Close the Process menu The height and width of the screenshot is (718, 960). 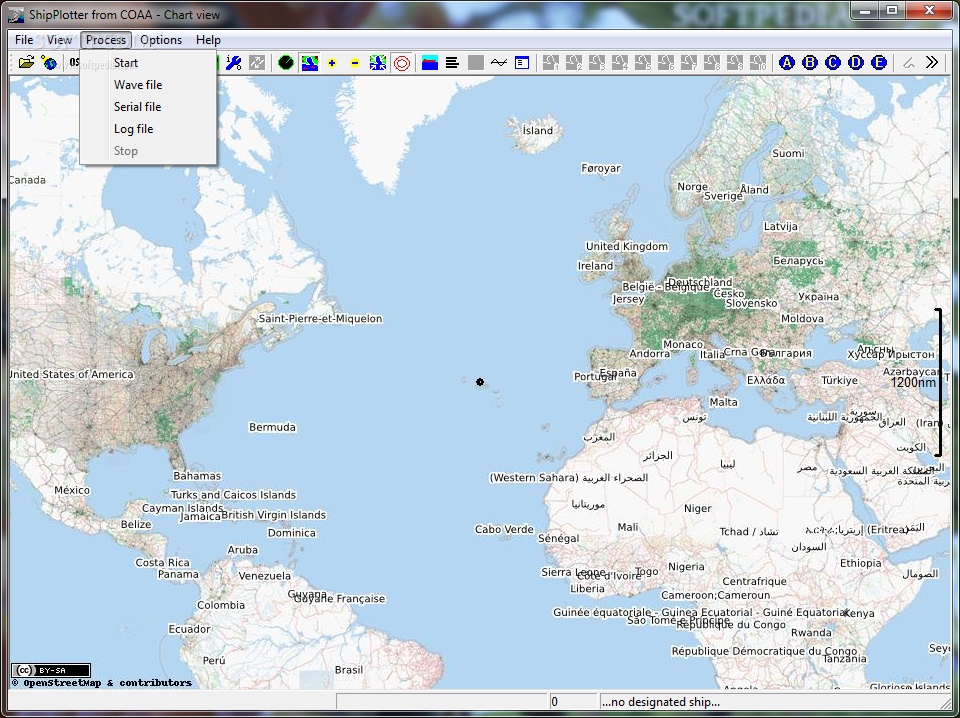(x=106, y=40)
